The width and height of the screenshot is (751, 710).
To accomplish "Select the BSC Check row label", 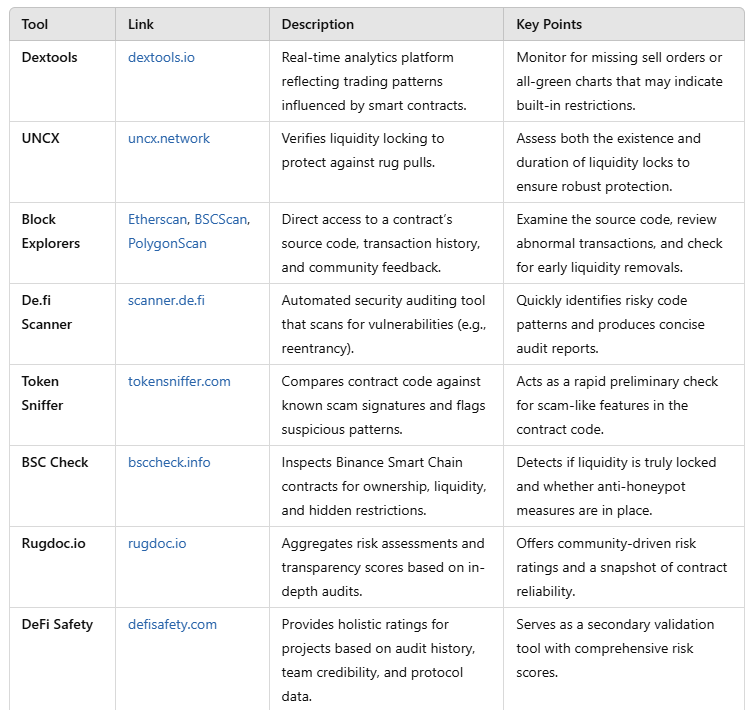I will click(55, 462).
